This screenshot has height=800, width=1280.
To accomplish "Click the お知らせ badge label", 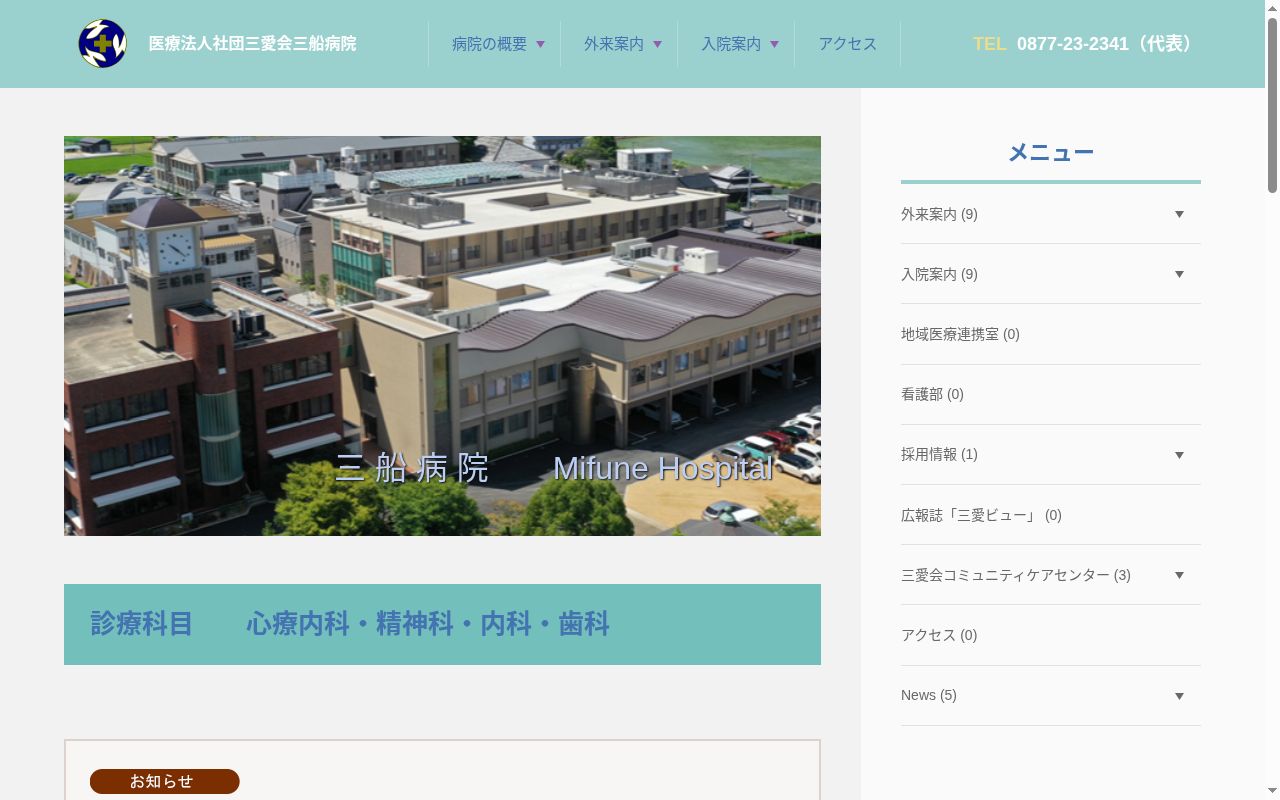I will pyautogui.click(x=165, y=781).
